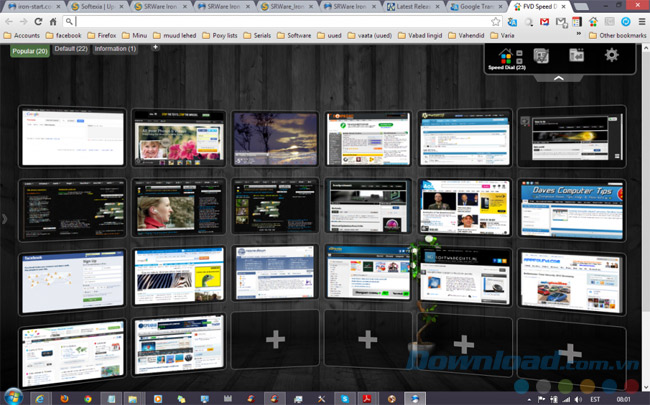
Task: Switch to the Default (22) group
Action: [x=71, y=48]
